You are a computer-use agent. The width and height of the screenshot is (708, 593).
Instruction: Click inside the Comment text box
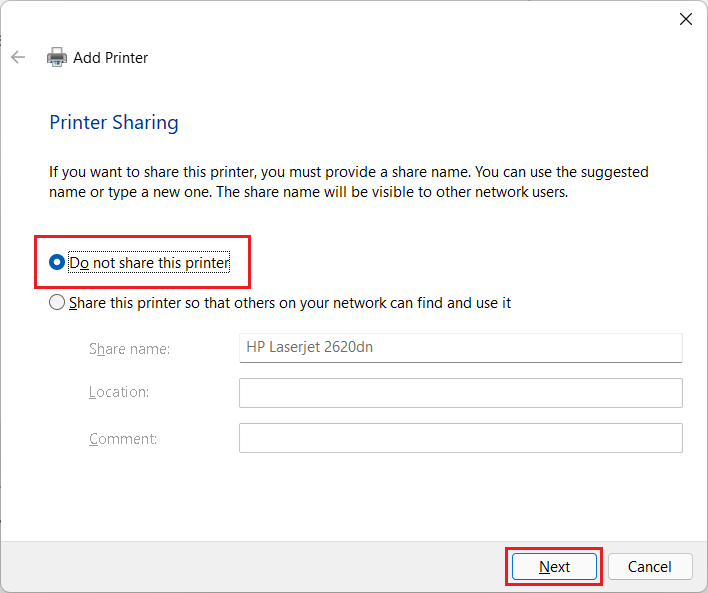(460, 438)
